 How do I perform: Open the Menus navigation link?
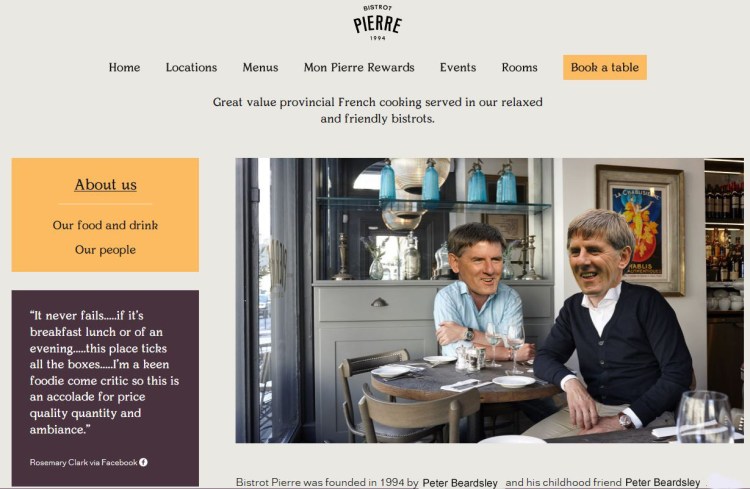tap(260, 67)
